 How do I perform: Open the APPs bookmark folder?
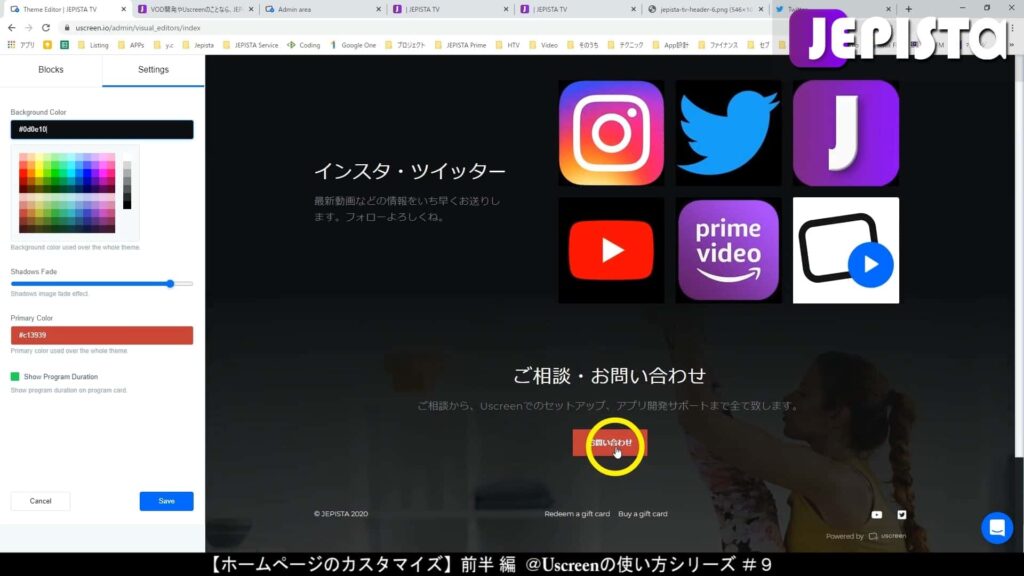click(131, 45)
